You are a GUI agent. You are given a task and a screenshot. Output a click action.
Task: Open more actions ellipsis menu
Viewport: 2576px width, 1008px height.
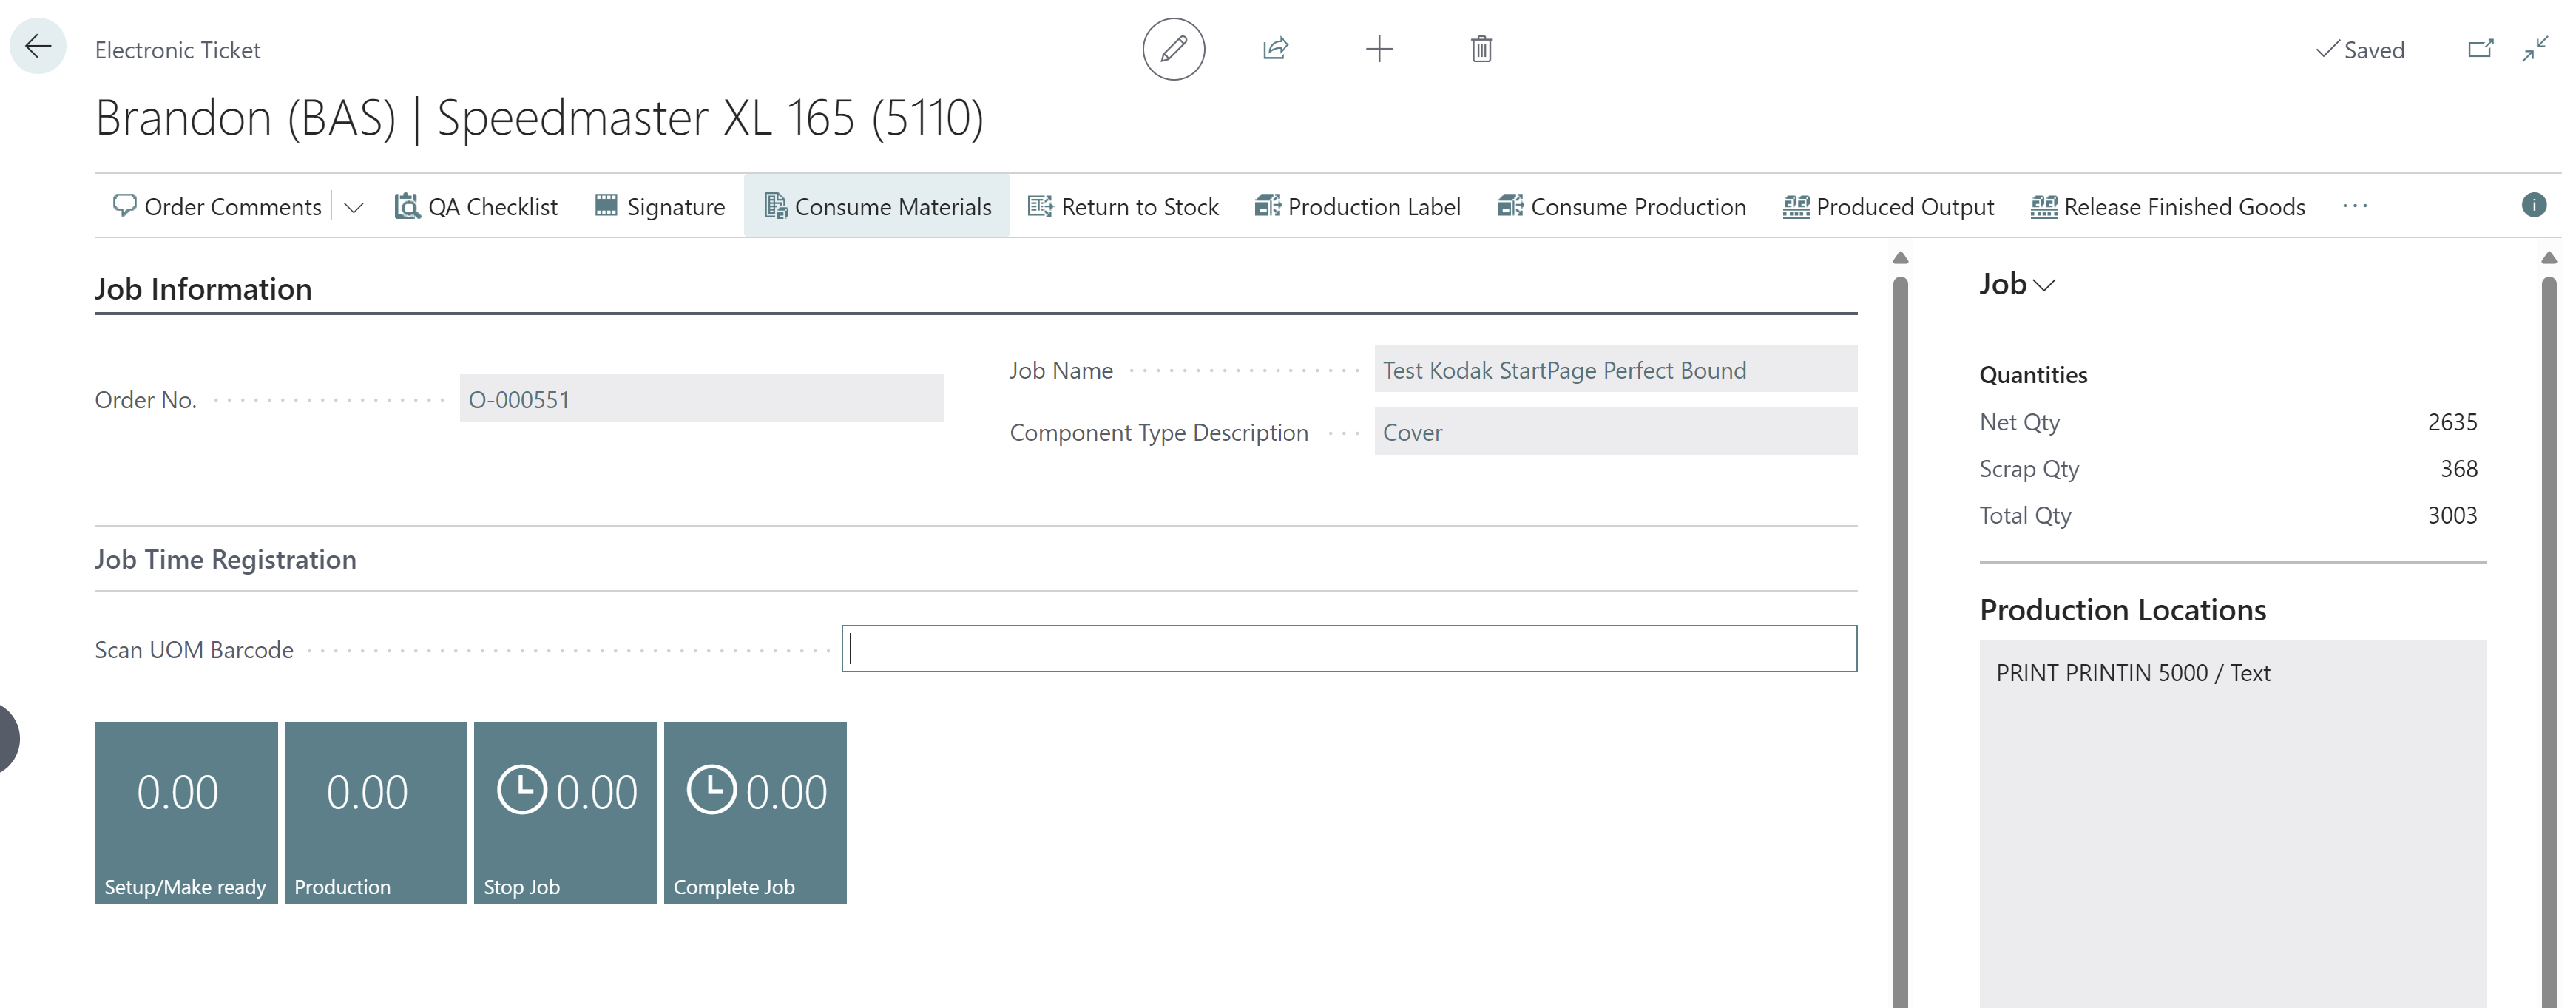click(2354, 206)
